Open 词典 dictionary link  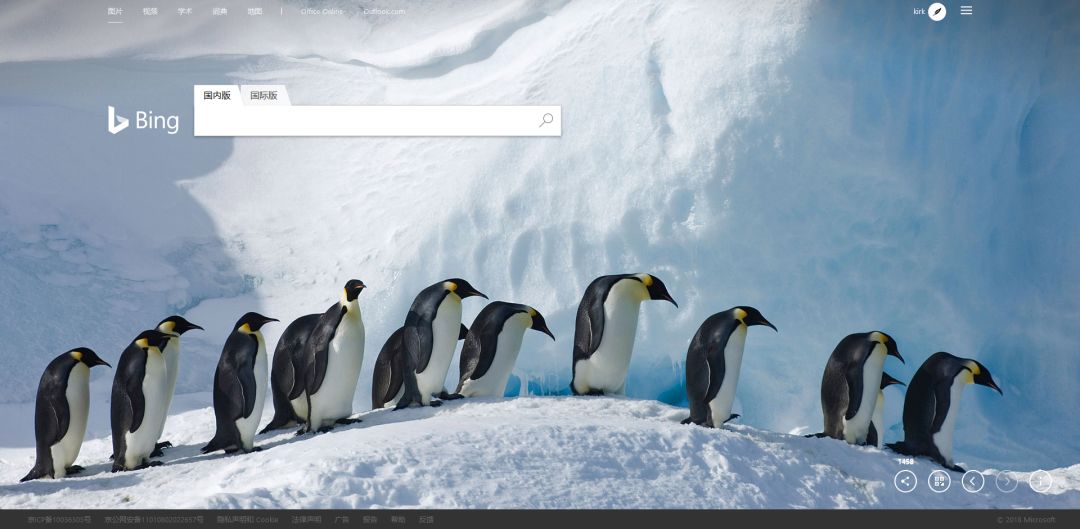coord(220,12)
